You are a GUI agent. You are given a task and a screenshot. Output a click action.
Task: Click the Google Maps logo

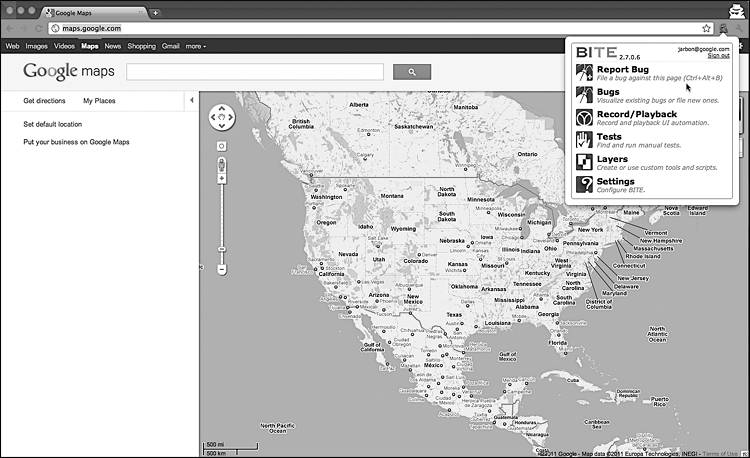click(x=69, y=72)
